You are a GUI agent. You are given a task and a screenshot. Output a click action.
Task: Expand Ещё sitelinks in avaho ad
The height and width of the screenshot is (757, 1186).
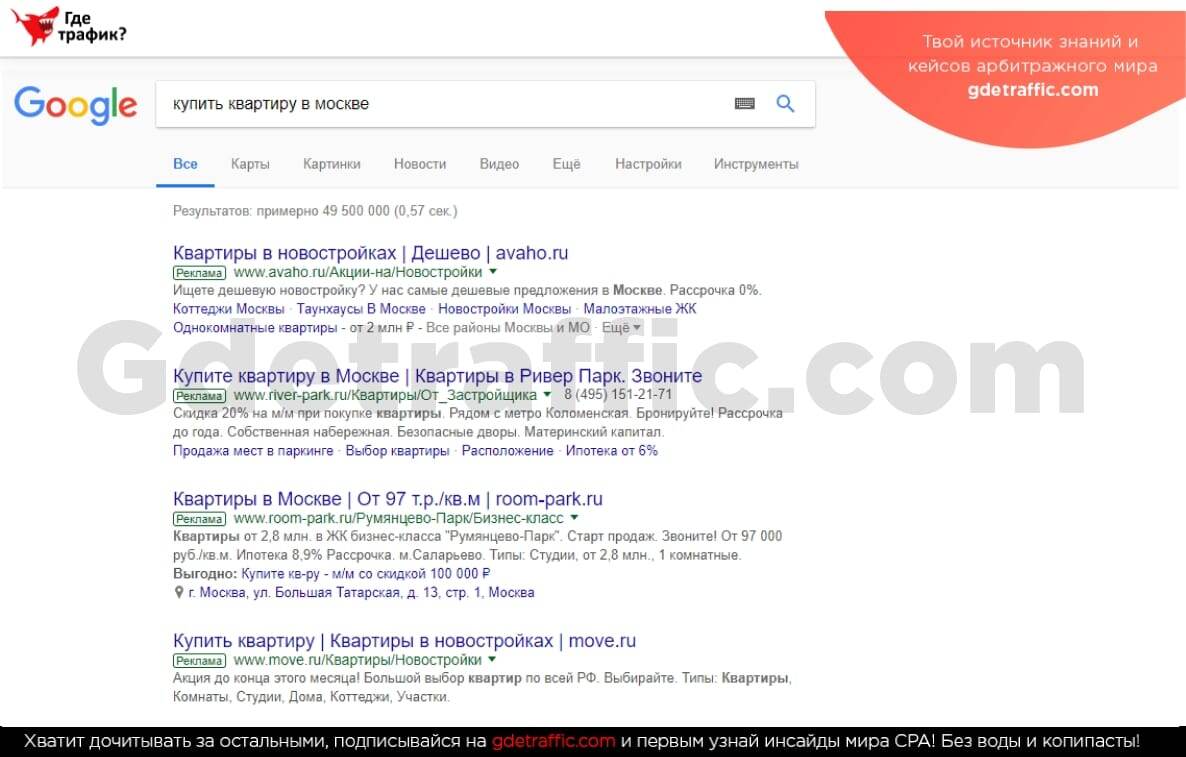[621, 327]
